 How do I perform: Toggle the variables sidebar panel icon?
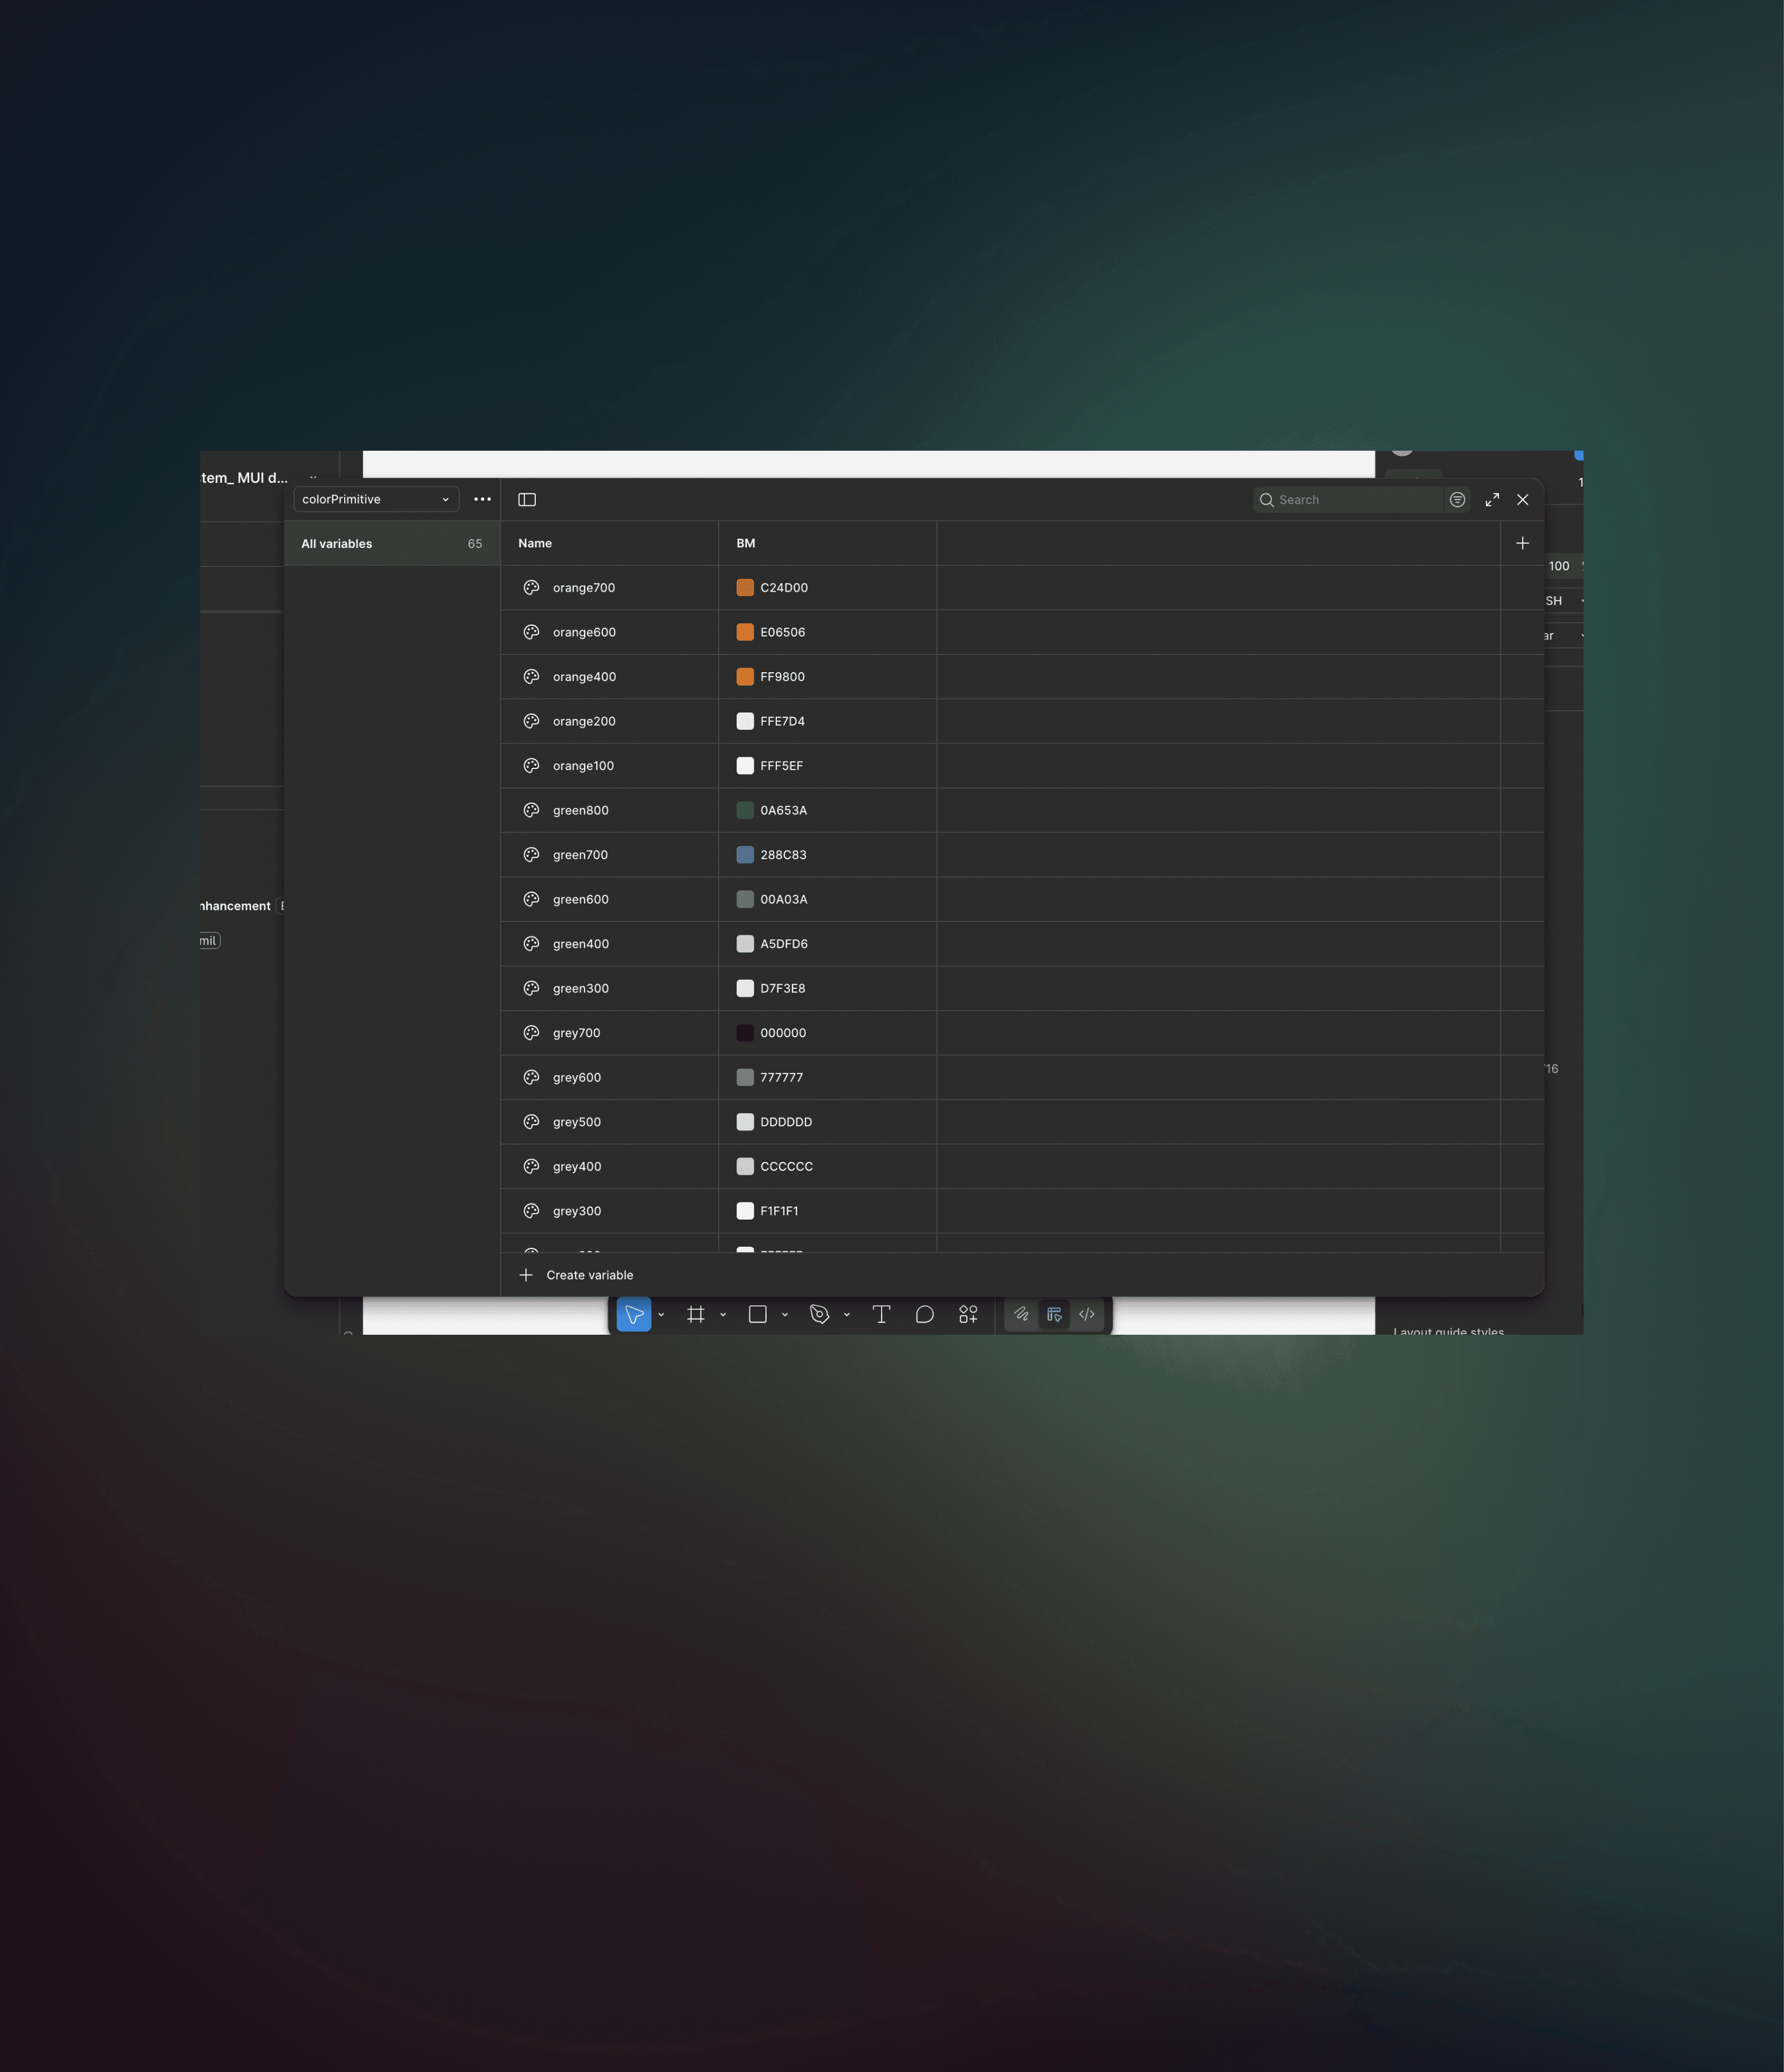tap(527, 500)
